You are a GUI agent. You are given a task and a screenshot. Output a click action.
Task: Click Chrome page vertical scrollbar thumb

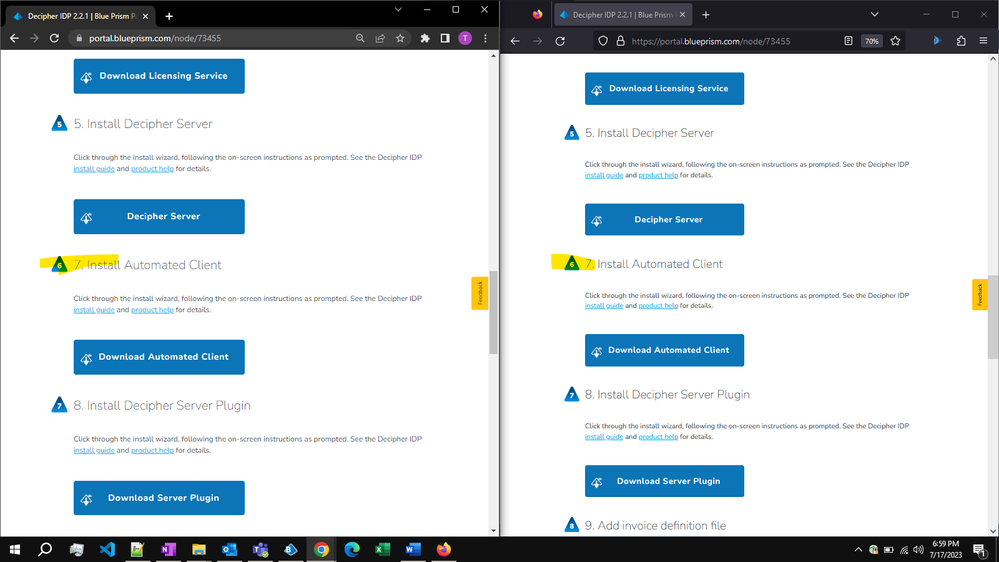tap(493, 312)
